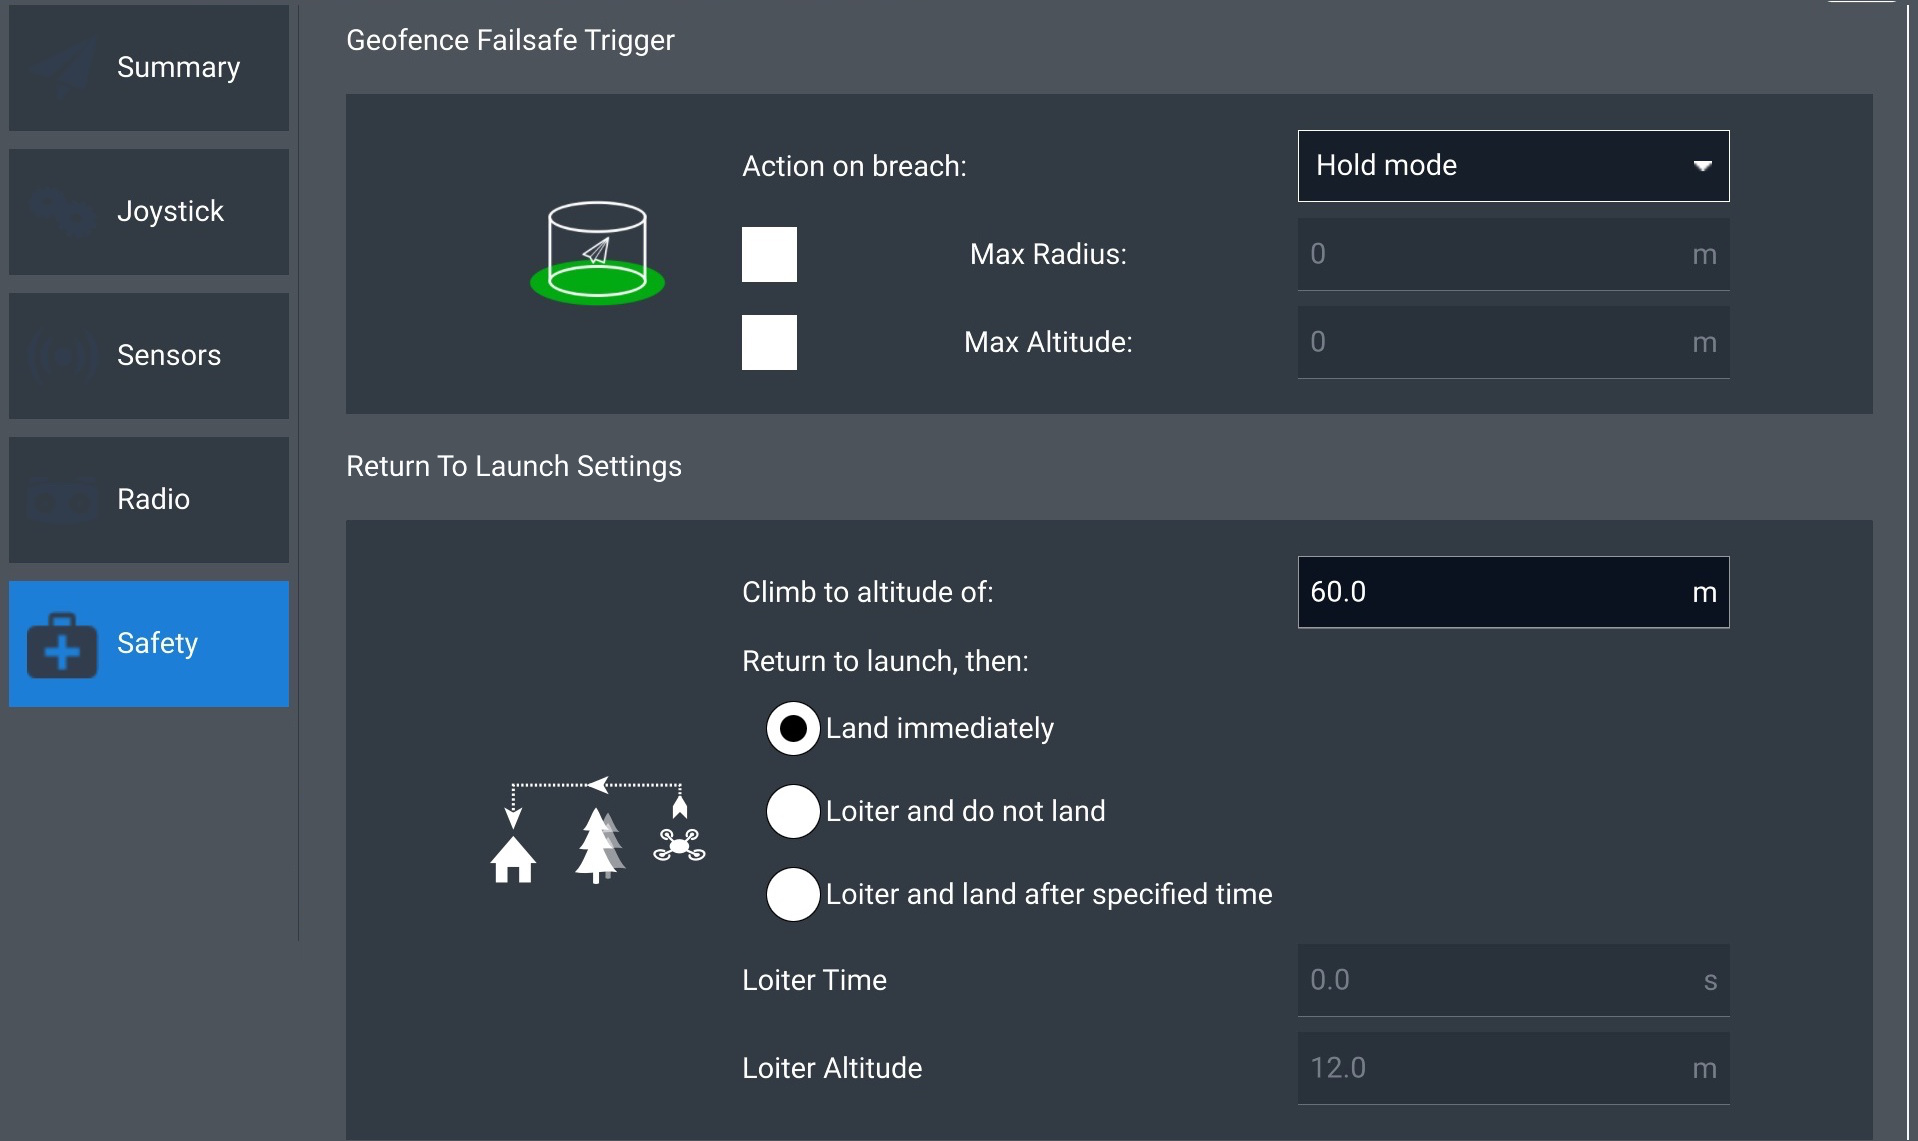Image resolution: width=1918 pixels, height=1141 pixels.
Task: Open the Summary tab
Action: click(x=149, y=68)
